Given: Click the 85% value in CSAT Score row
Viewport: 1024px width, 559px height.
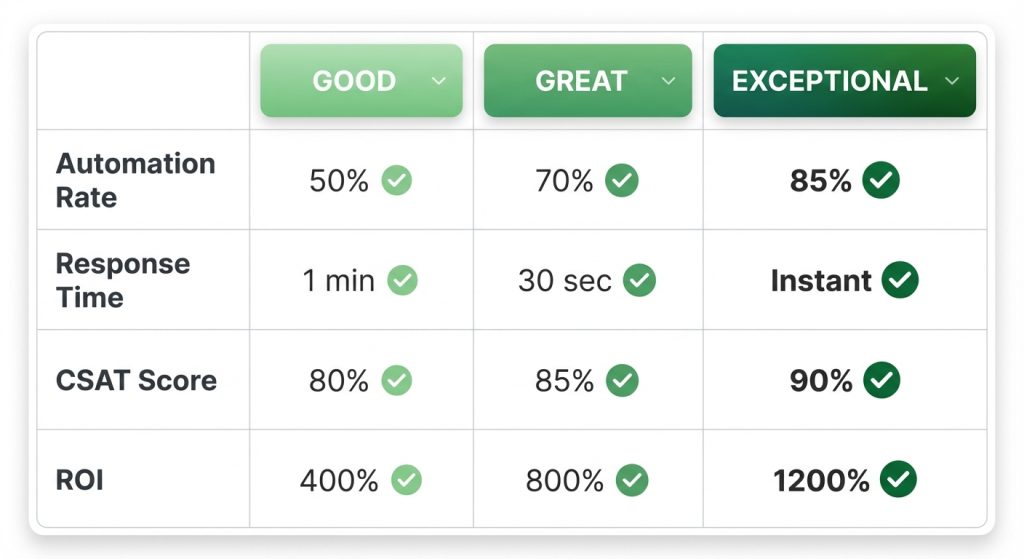Looking at the screenshot, I should coord(565,380).
